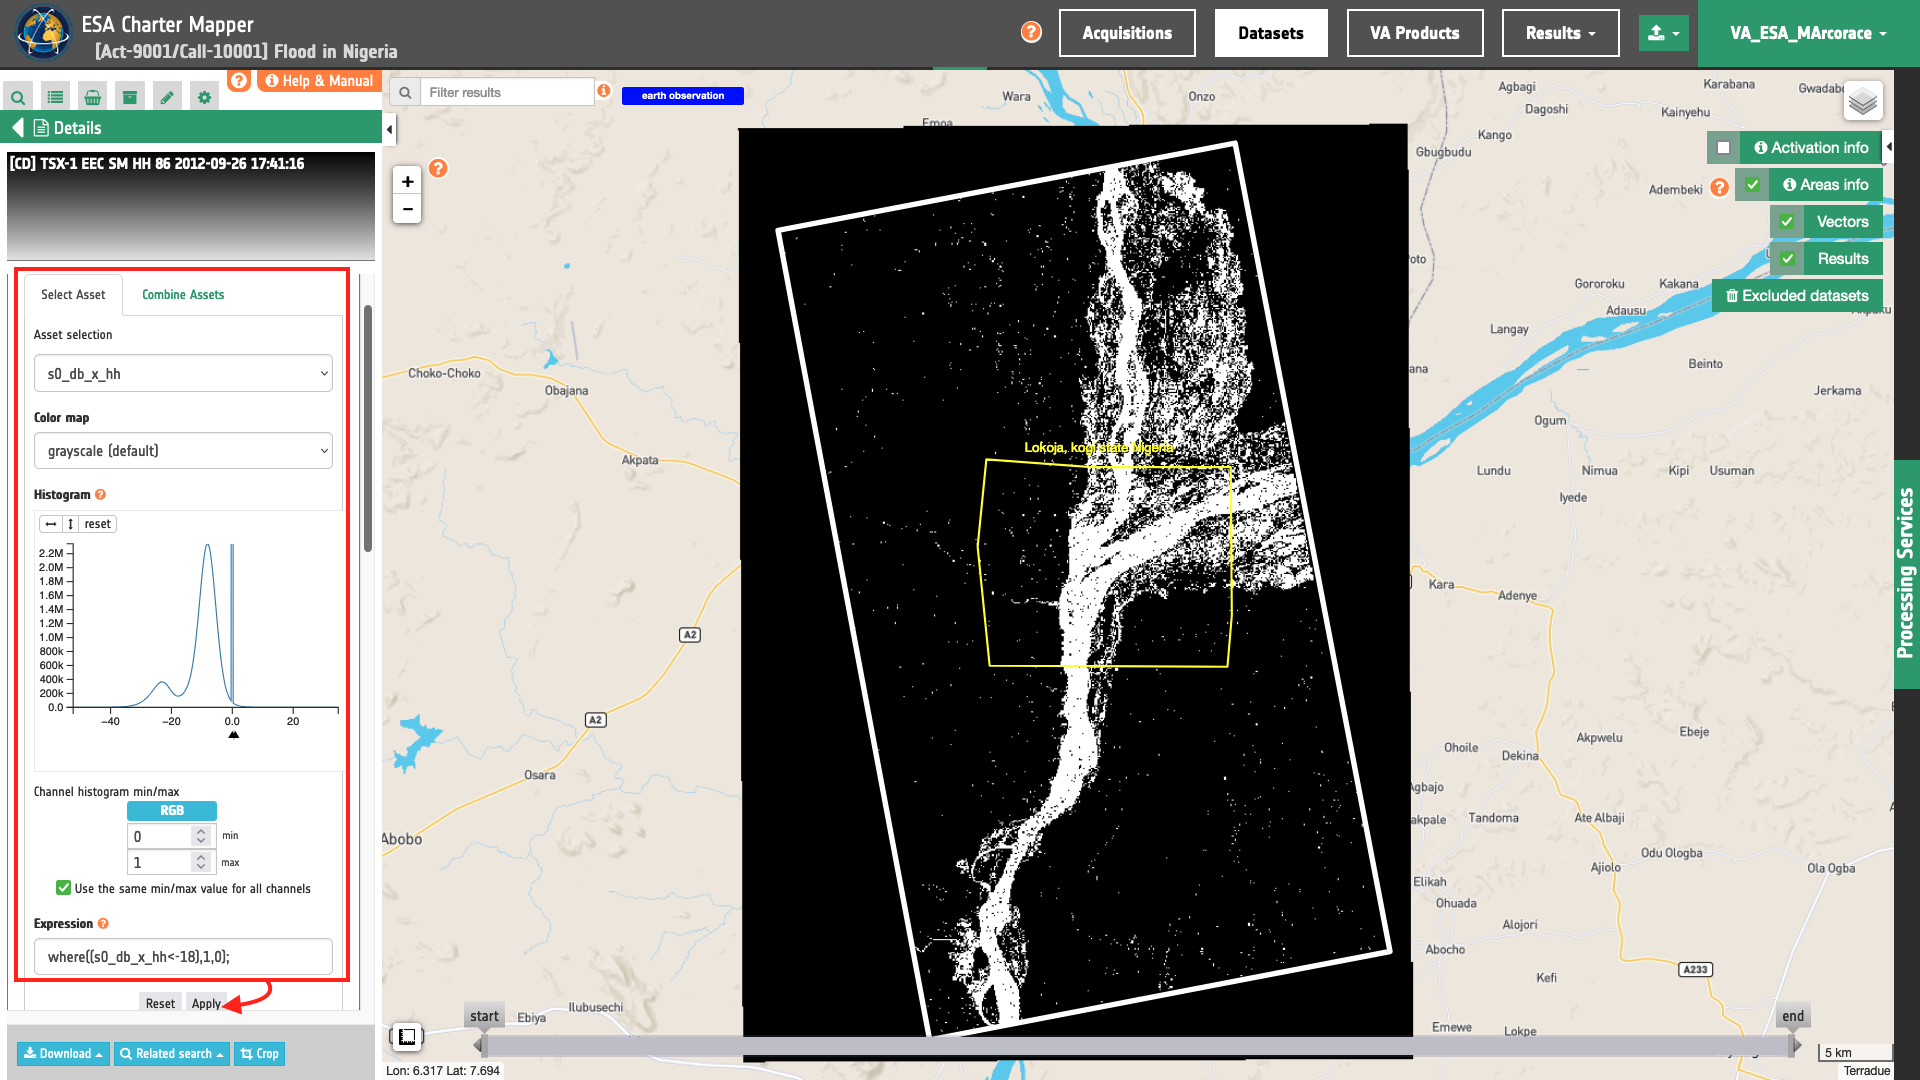Click the Help & Manual button
The image size is (1920, 1080).
(320, 81)
